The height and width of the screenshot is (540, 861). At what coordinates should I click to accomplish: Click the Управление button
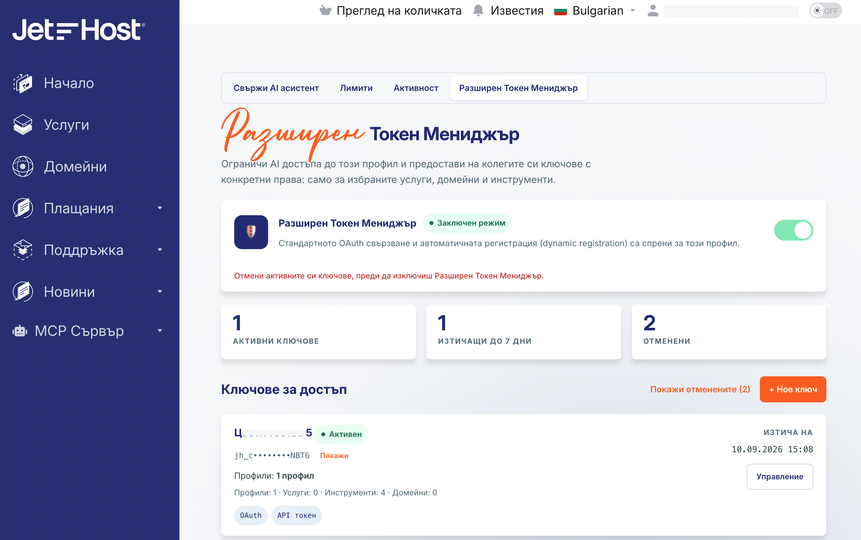pos(780,477)
